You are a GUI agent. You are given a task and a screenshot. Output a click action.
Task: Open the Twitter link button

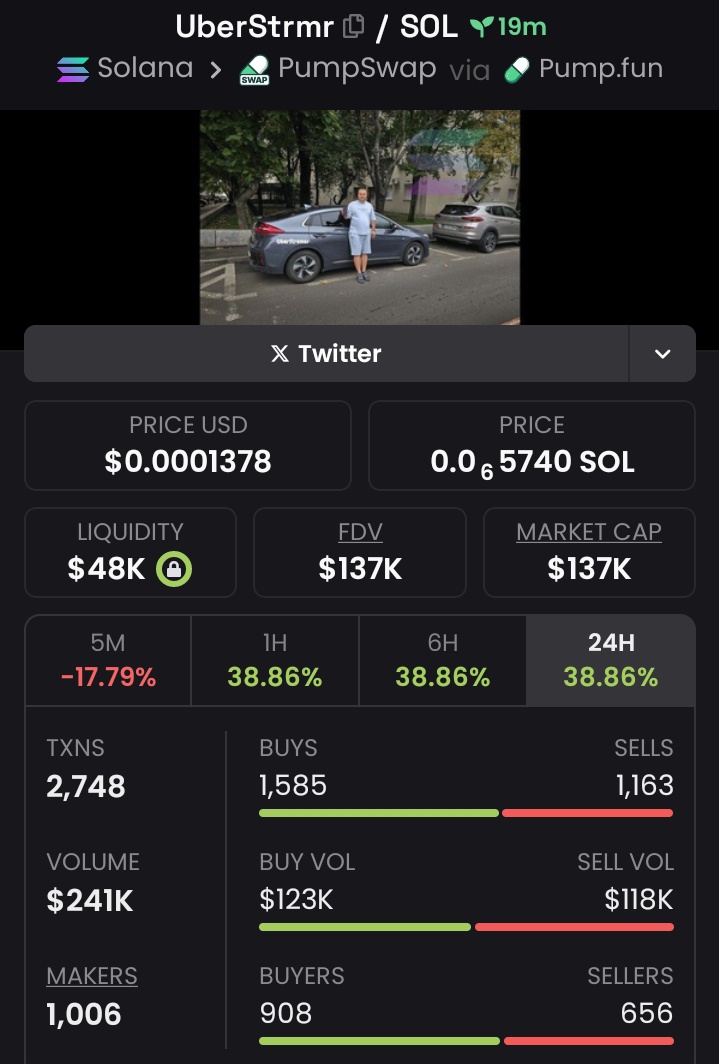pyautogui.click(x=326, y=354)
